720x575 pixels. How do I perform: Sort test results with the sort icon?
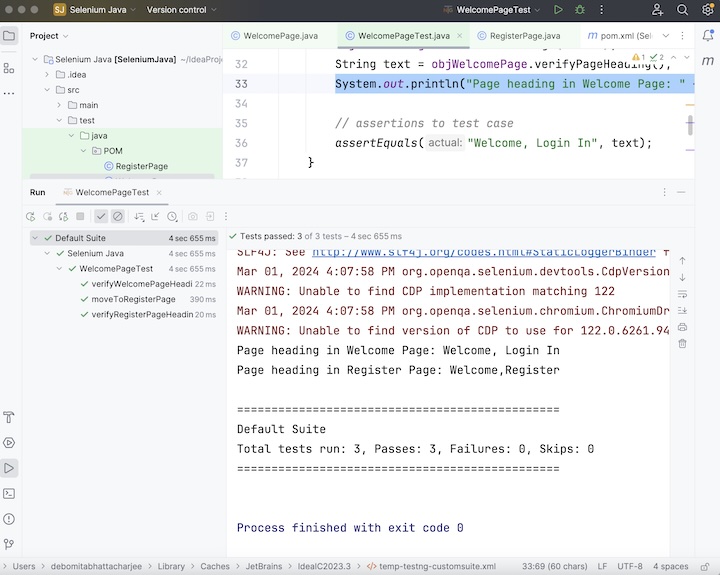point(139,216)
